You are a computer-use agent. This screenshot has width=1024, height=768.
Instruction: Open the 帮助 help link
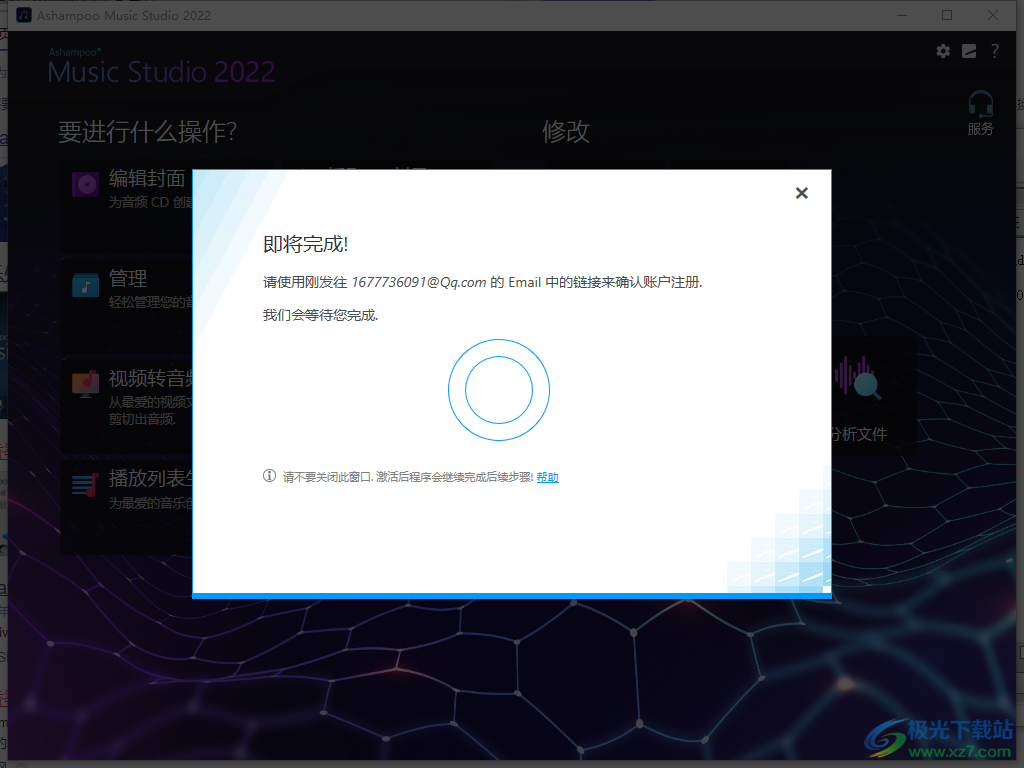pos(547,476)
